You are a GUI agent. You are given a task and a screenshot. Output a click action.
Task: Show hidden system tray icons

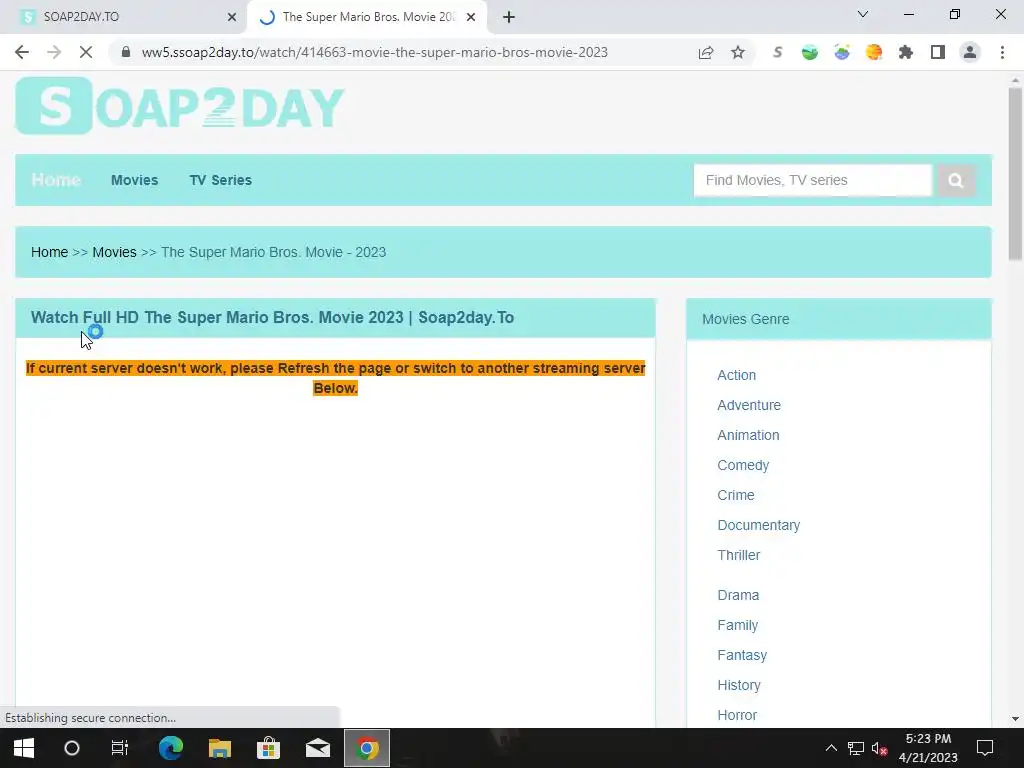click(831, 748)
